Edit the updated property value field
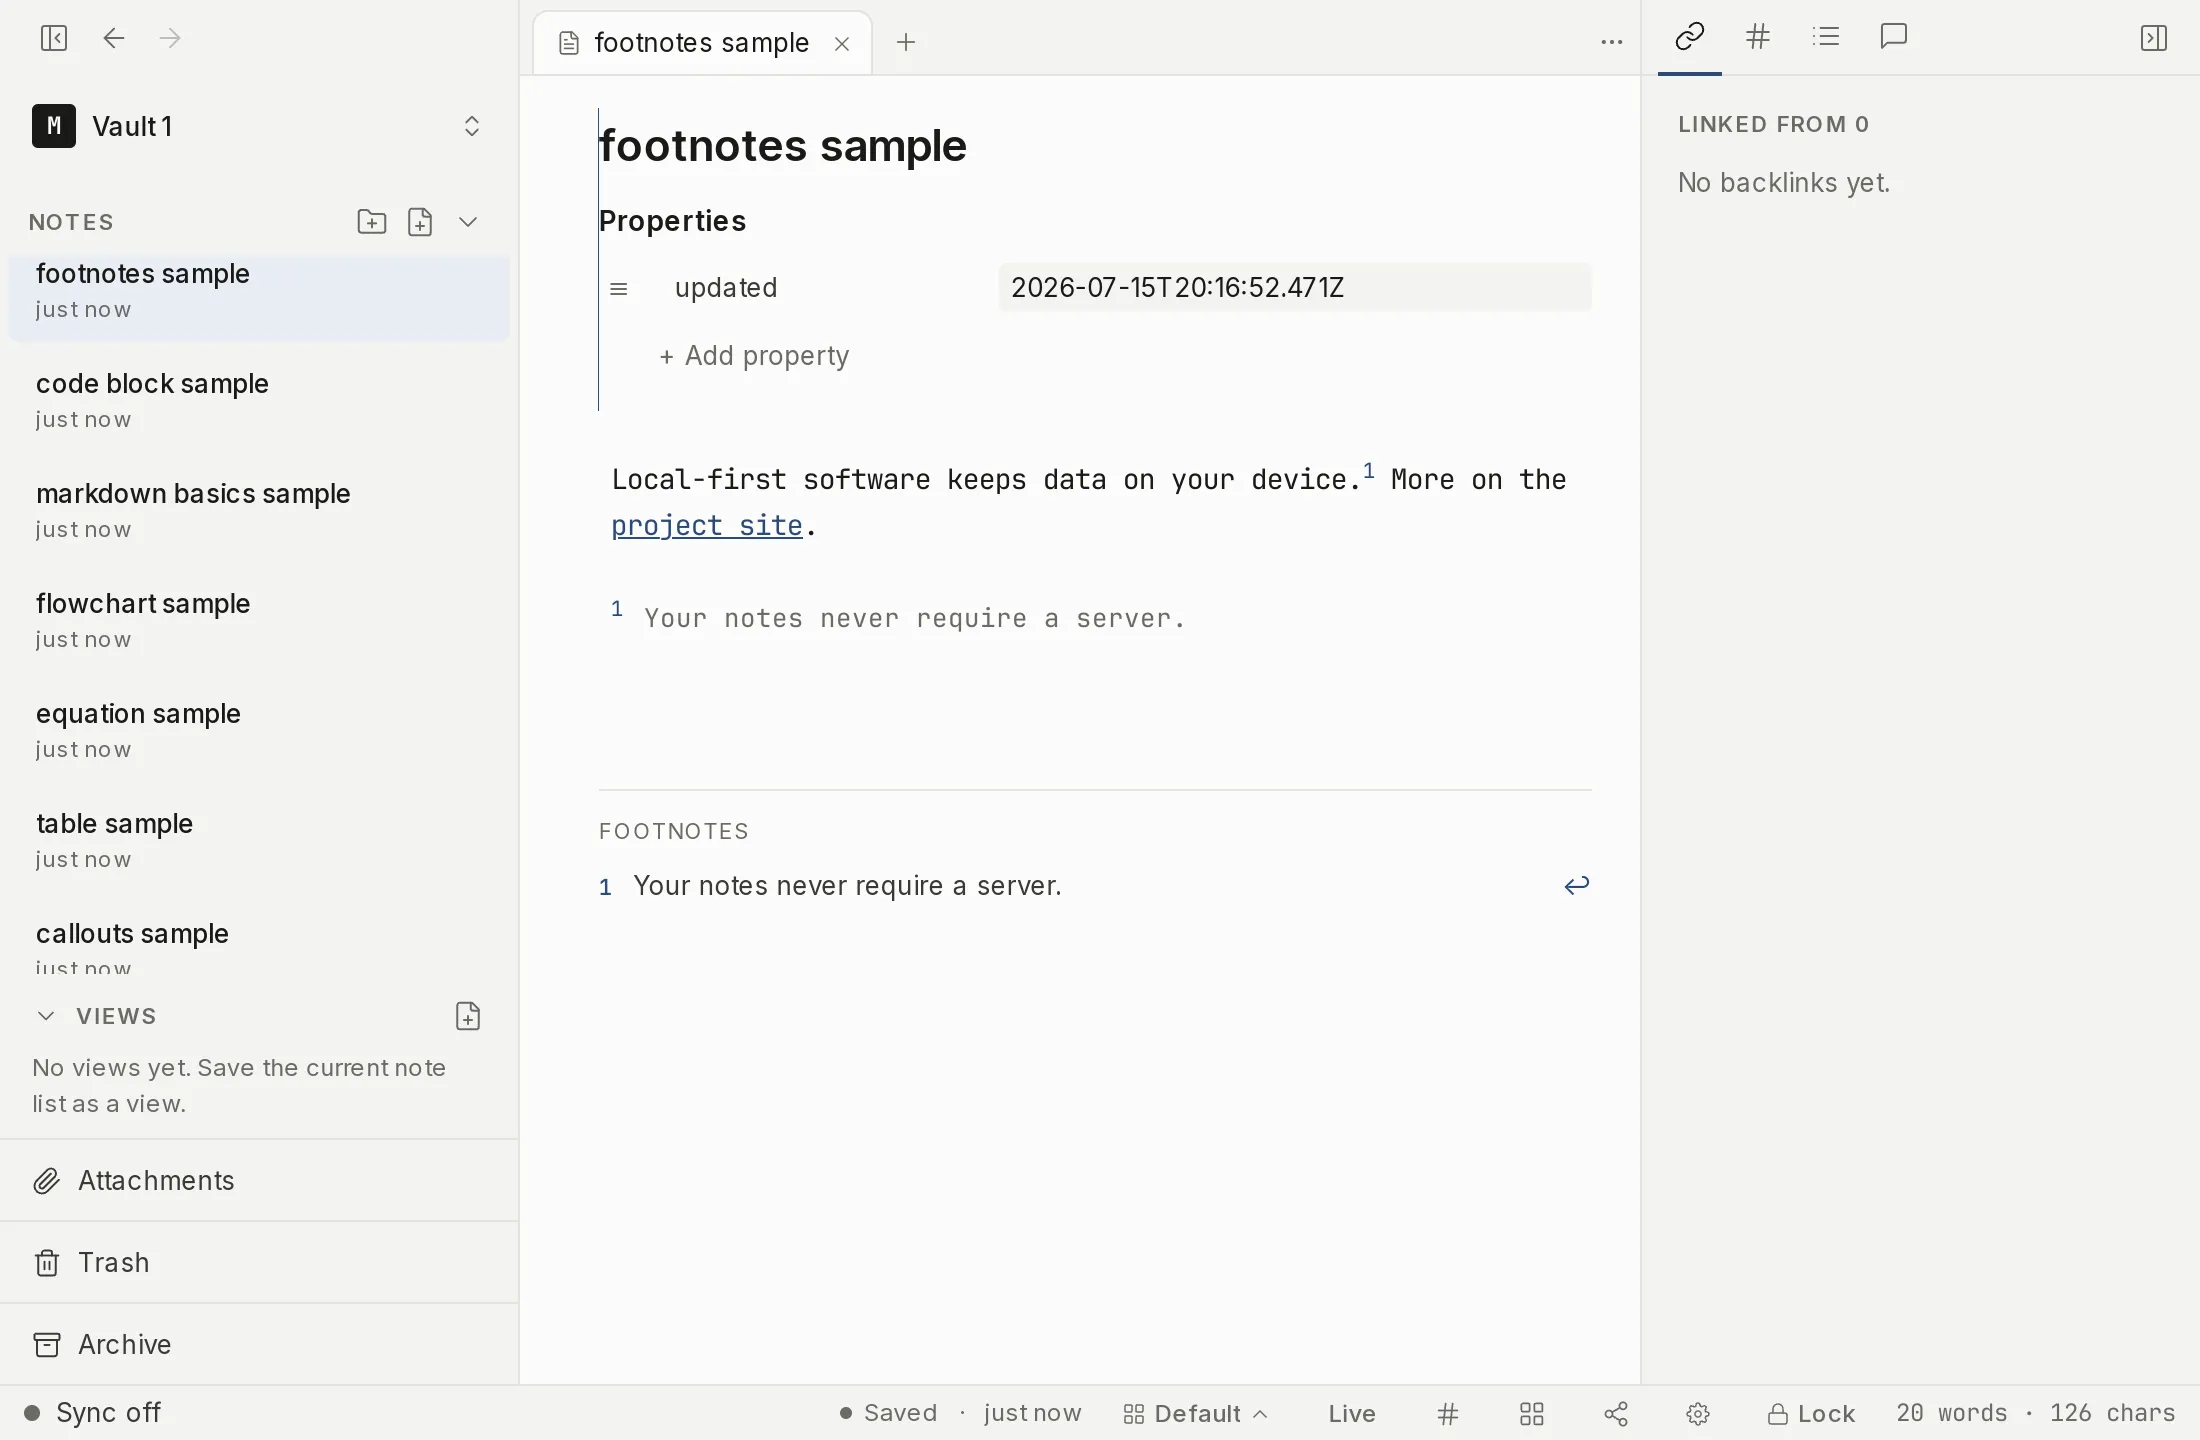2200x1440 pixels. click(x=1295, y=287)
